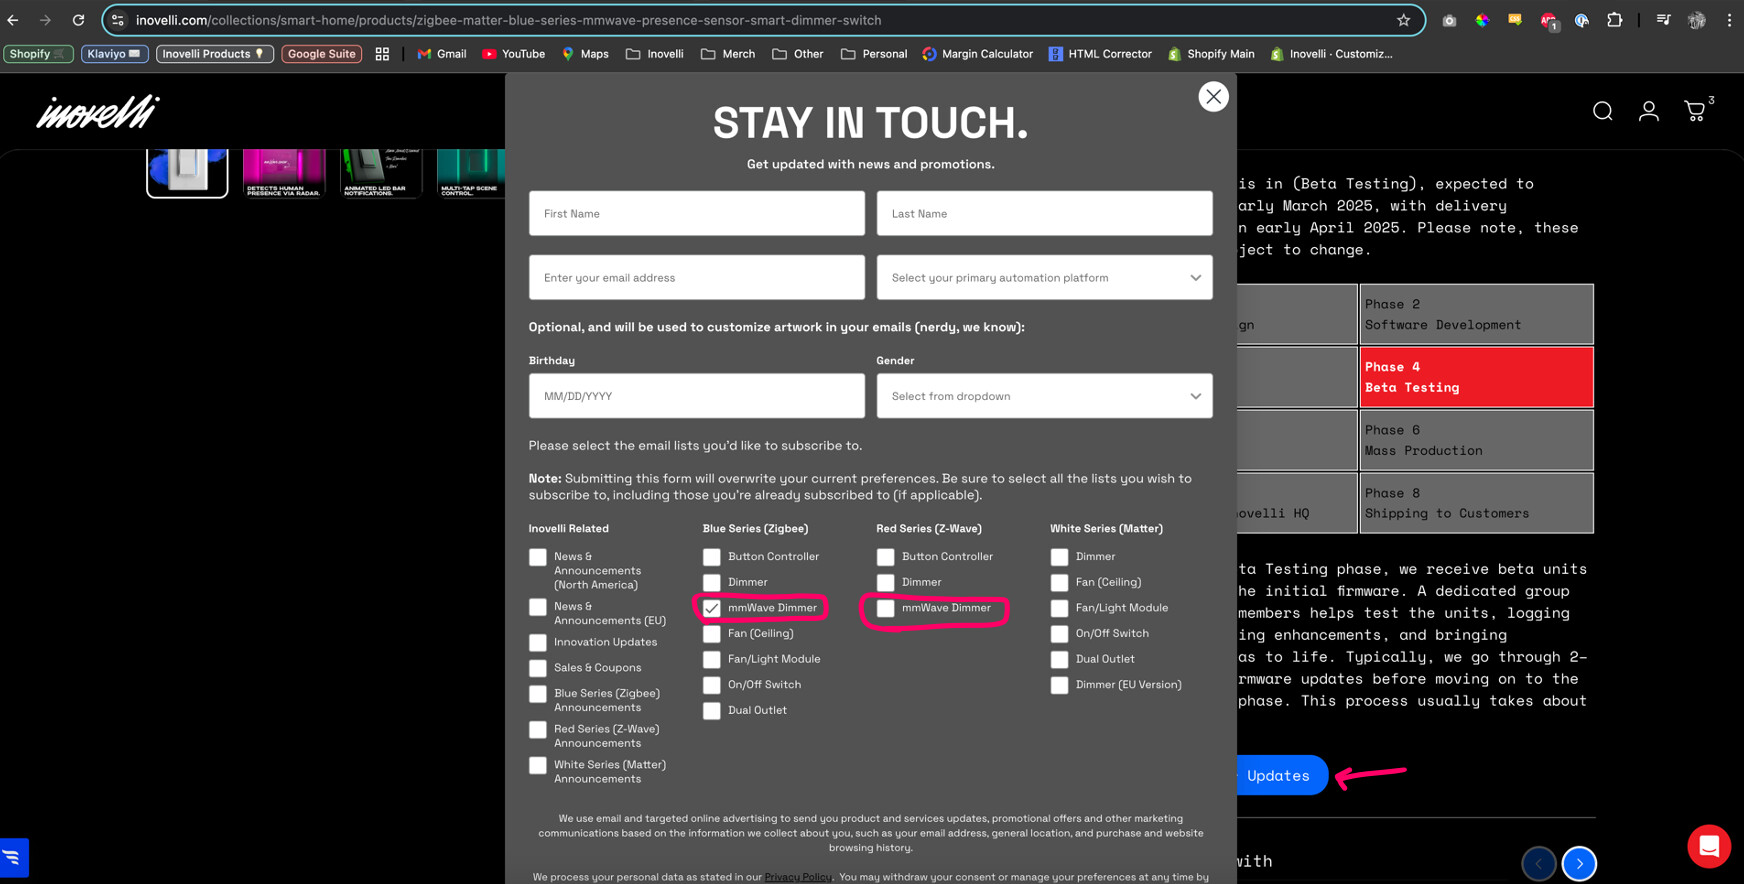The width and height of the screenshot is (1744, 884).
Task: Check Blue Series Button Controller checkbox
Action: point(711,557)
